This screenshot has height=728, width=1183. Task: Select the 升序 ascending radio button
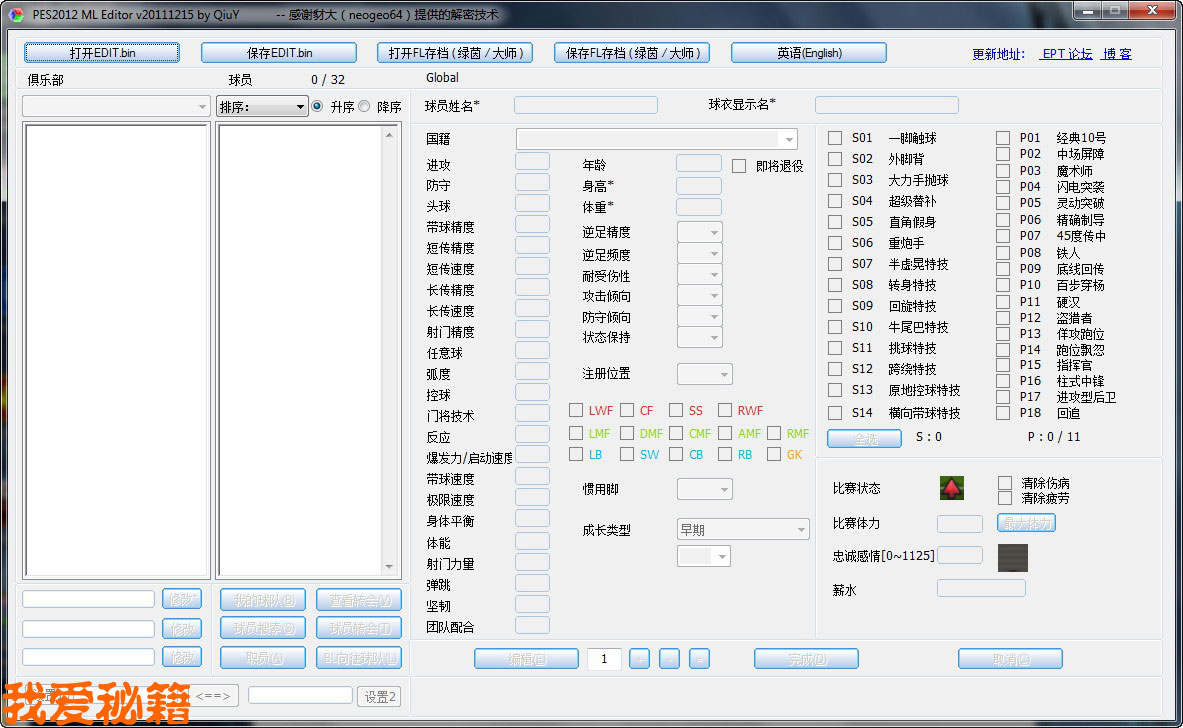pyautogui.click(x=318, y=106)
